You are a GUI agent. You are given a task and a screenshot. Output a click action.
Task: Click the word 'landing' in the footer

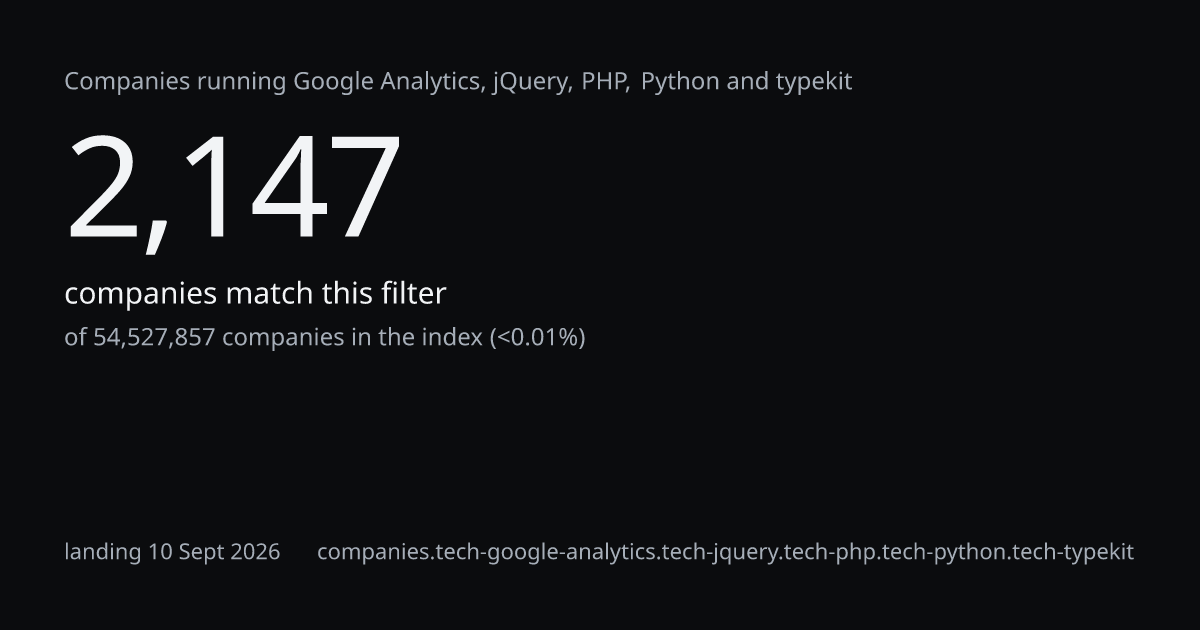pos(103,552)
